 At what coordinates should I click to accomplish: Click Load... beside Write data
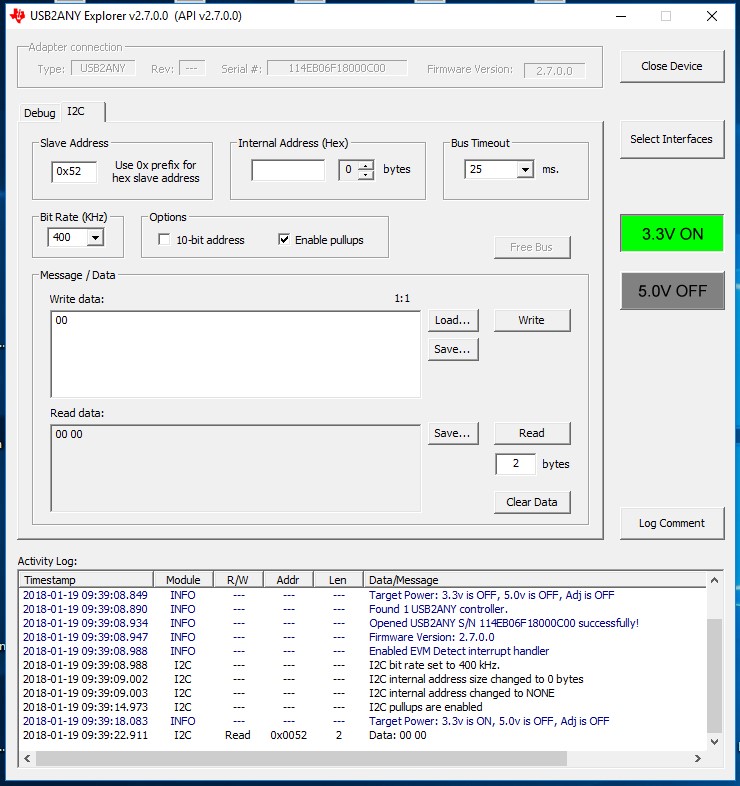pyautogui.click(x=453, y=320)
